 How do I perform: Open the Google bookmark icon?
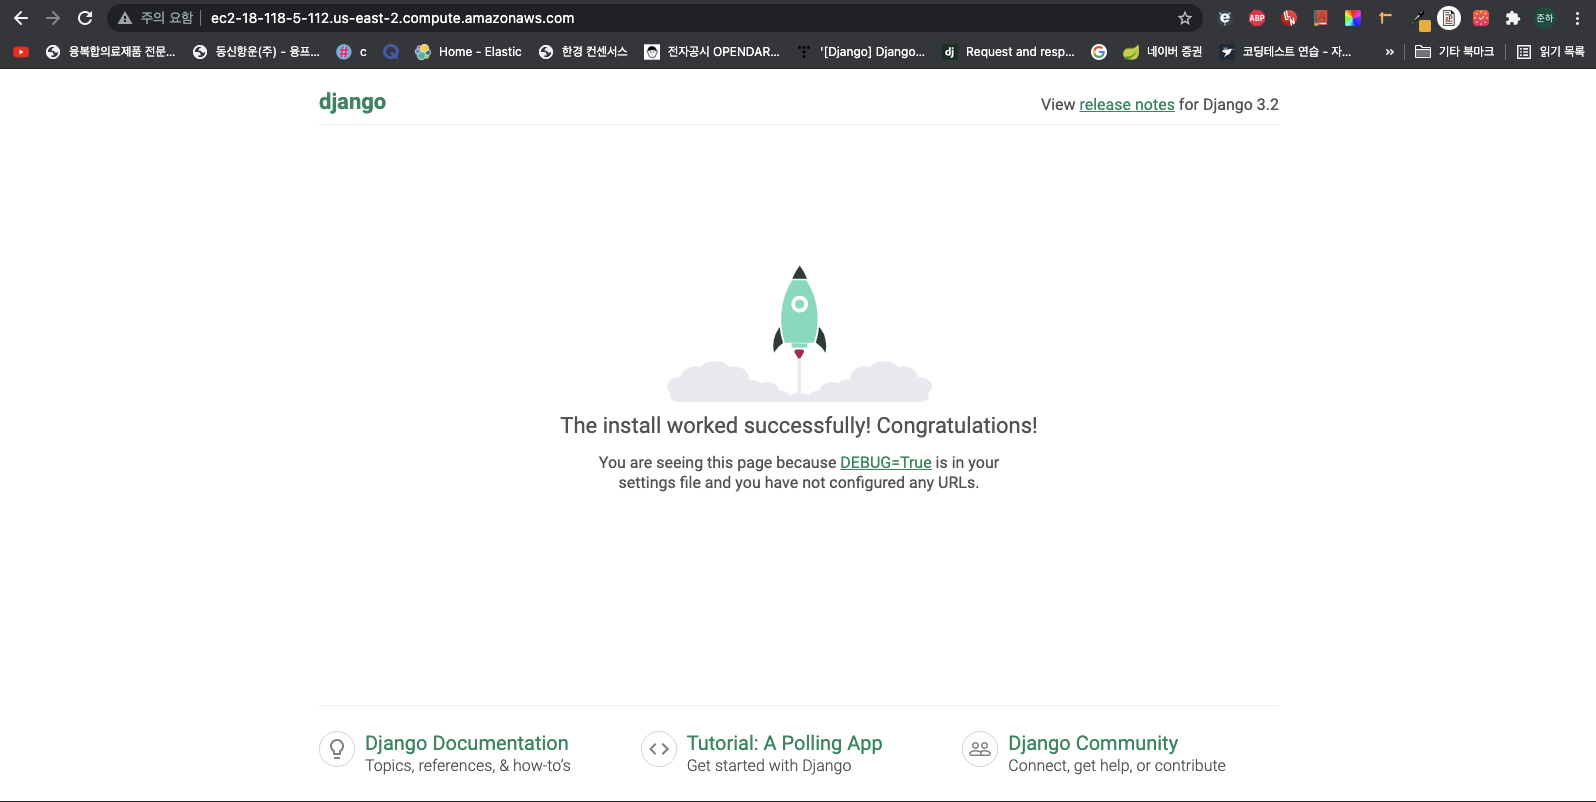(1099, 52)
